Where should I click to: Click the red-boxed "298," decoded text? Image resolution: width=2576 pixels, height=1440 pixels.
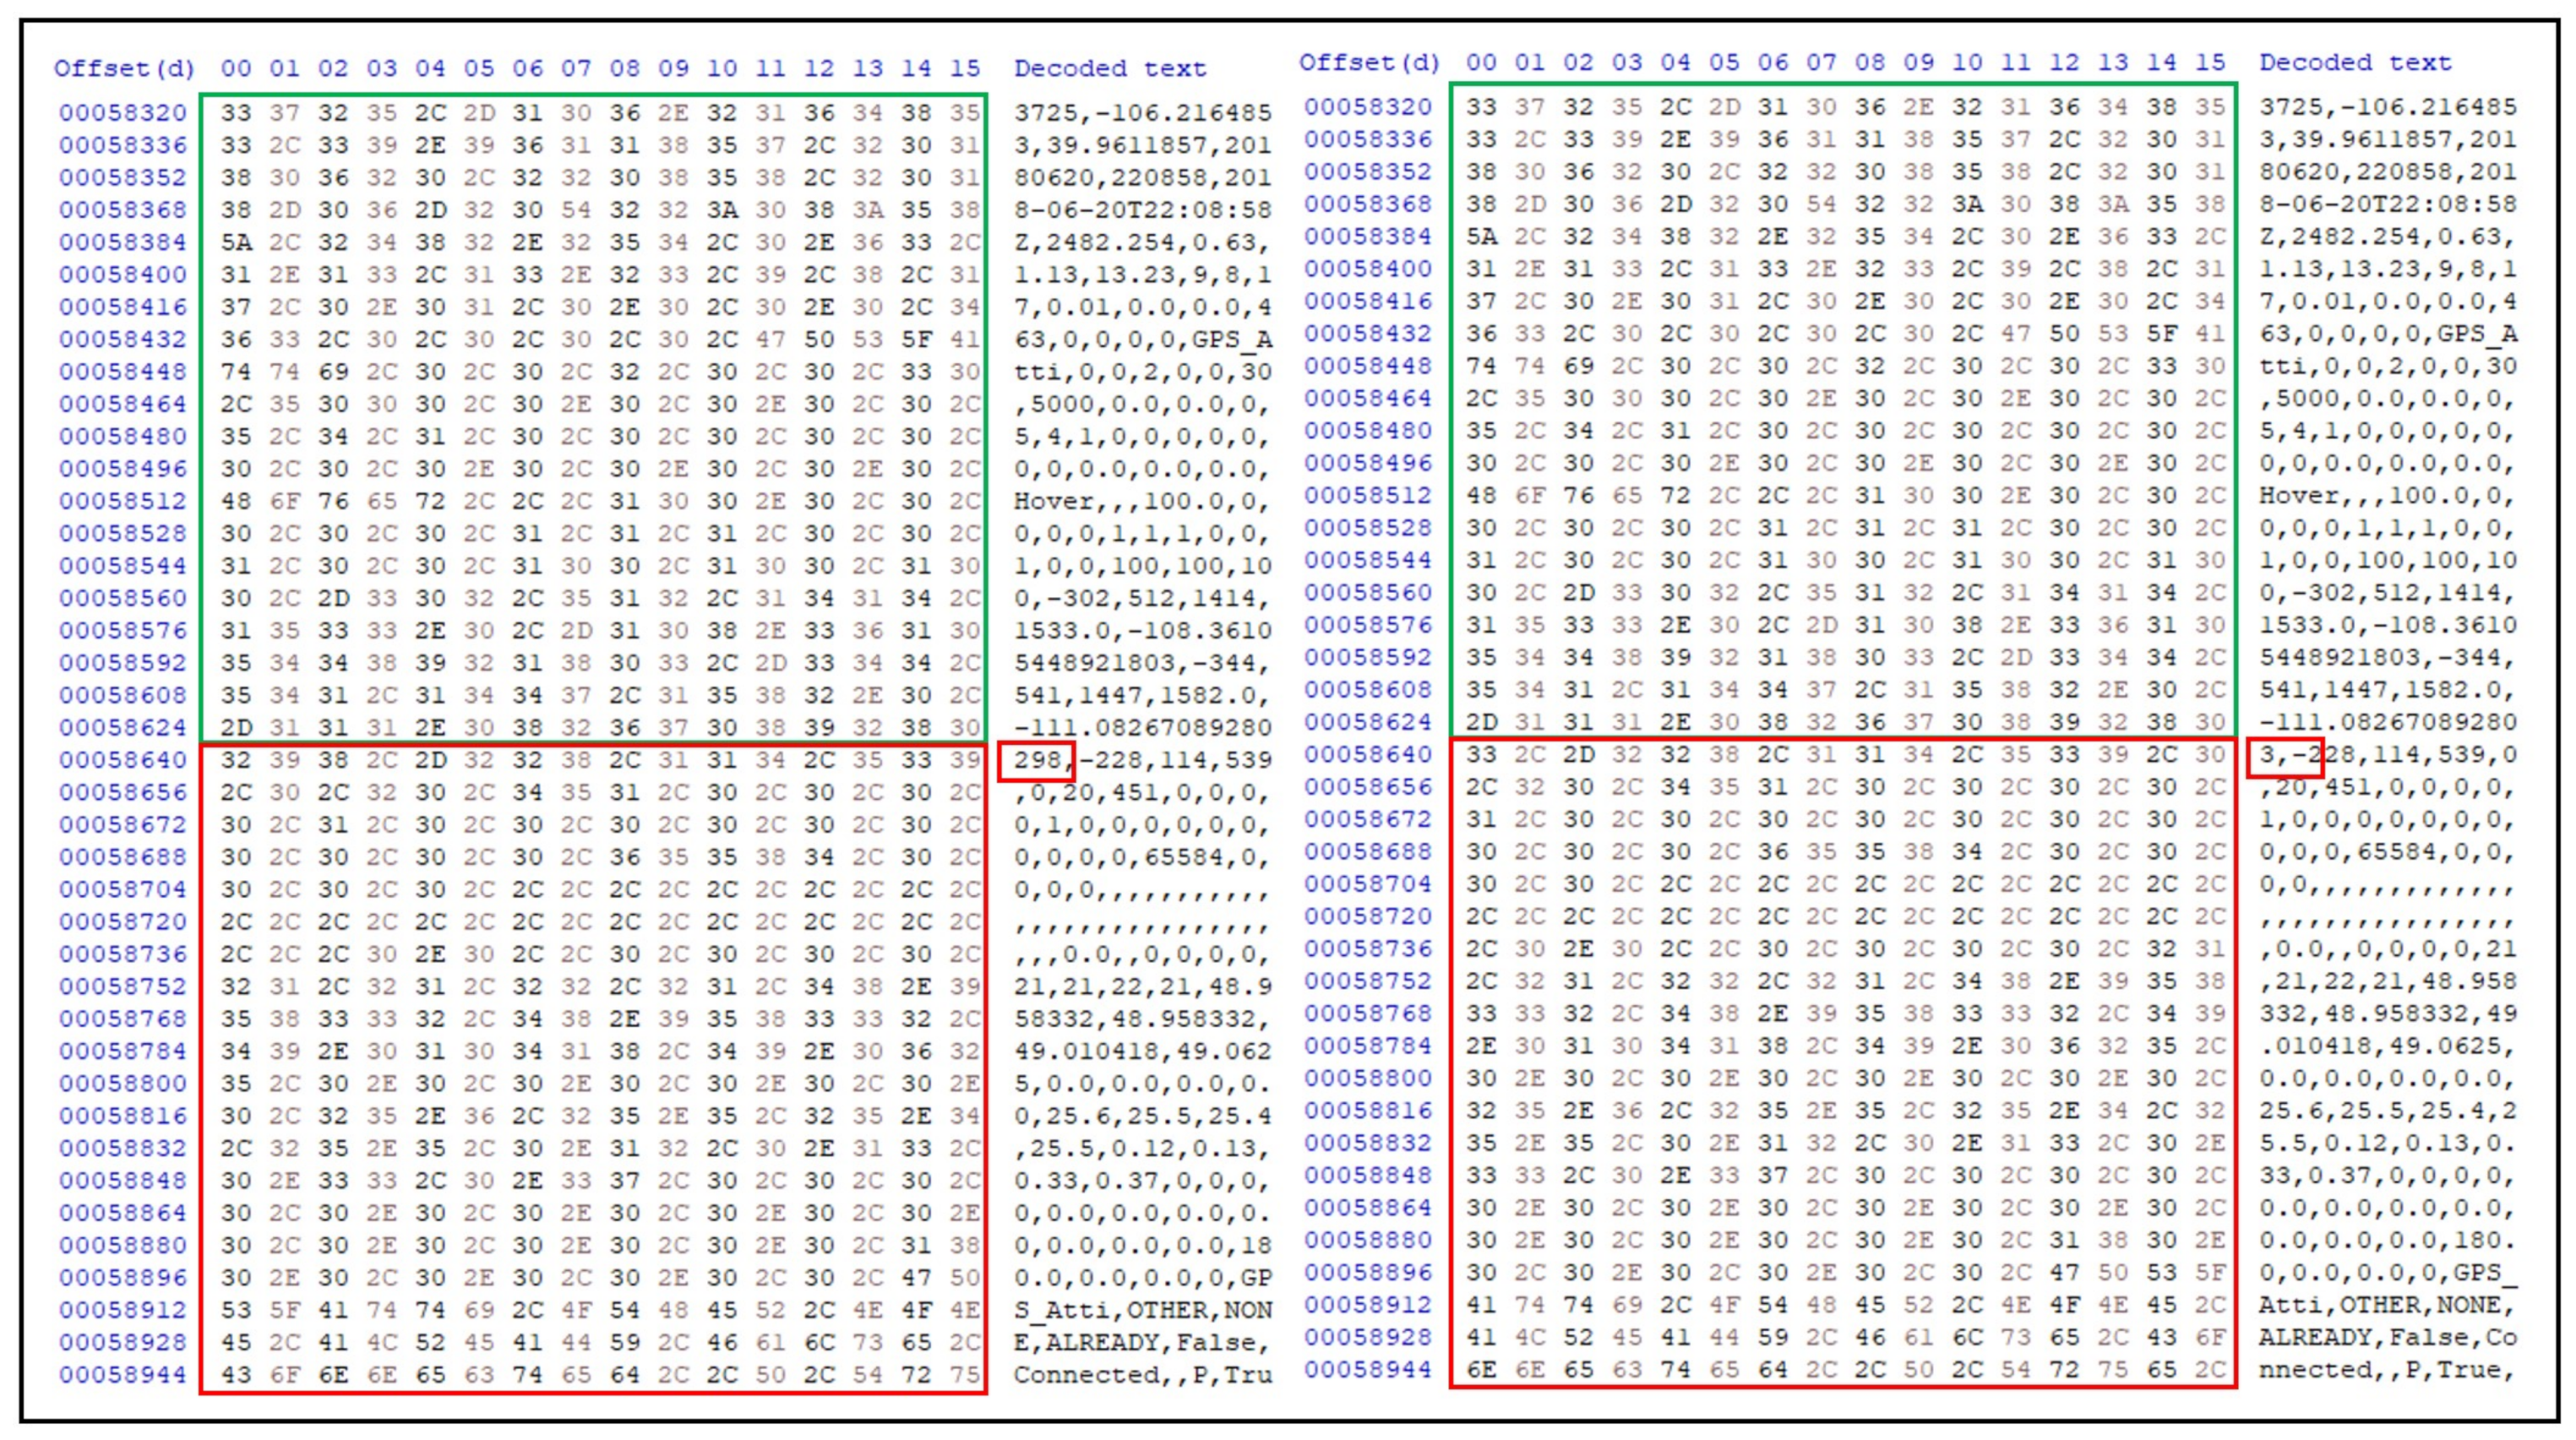click(x=1037, y=760)
